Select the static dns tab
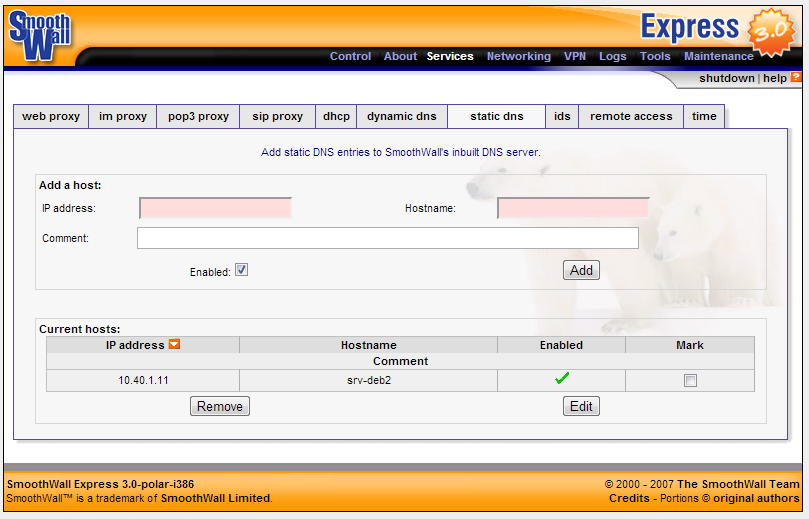 tap(497, 117)
